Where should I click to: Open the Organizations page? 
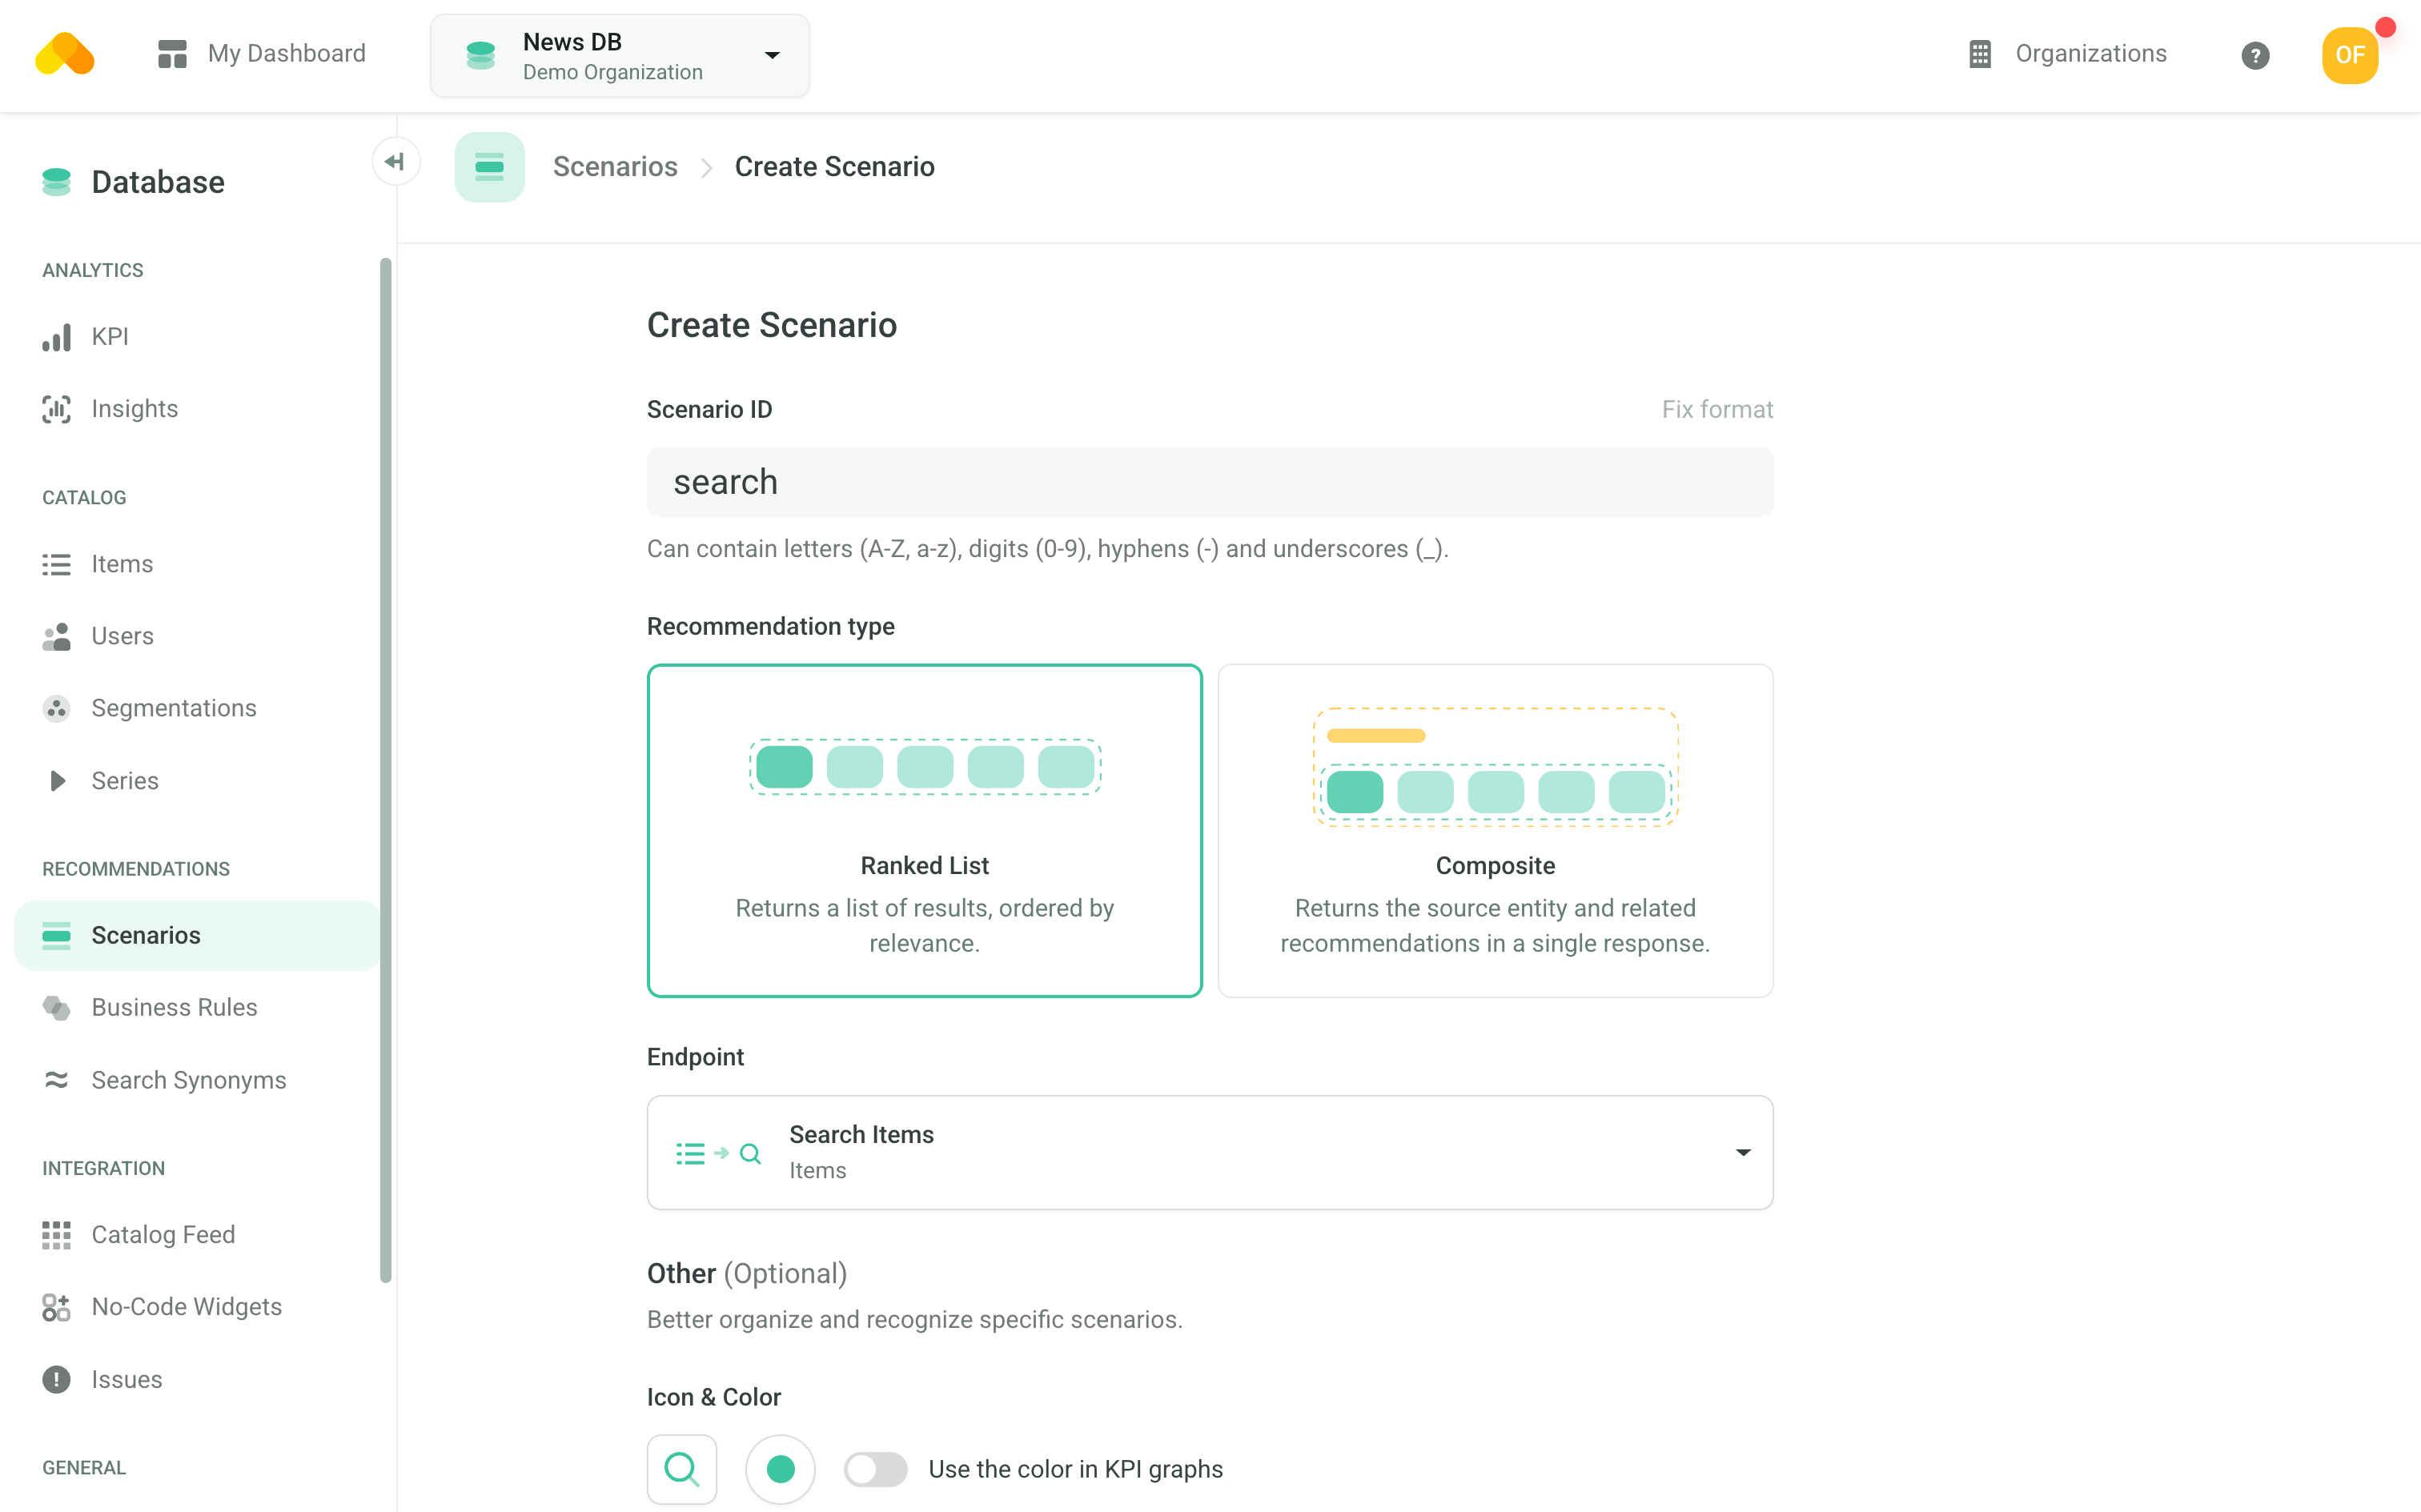click(2066, 54)
